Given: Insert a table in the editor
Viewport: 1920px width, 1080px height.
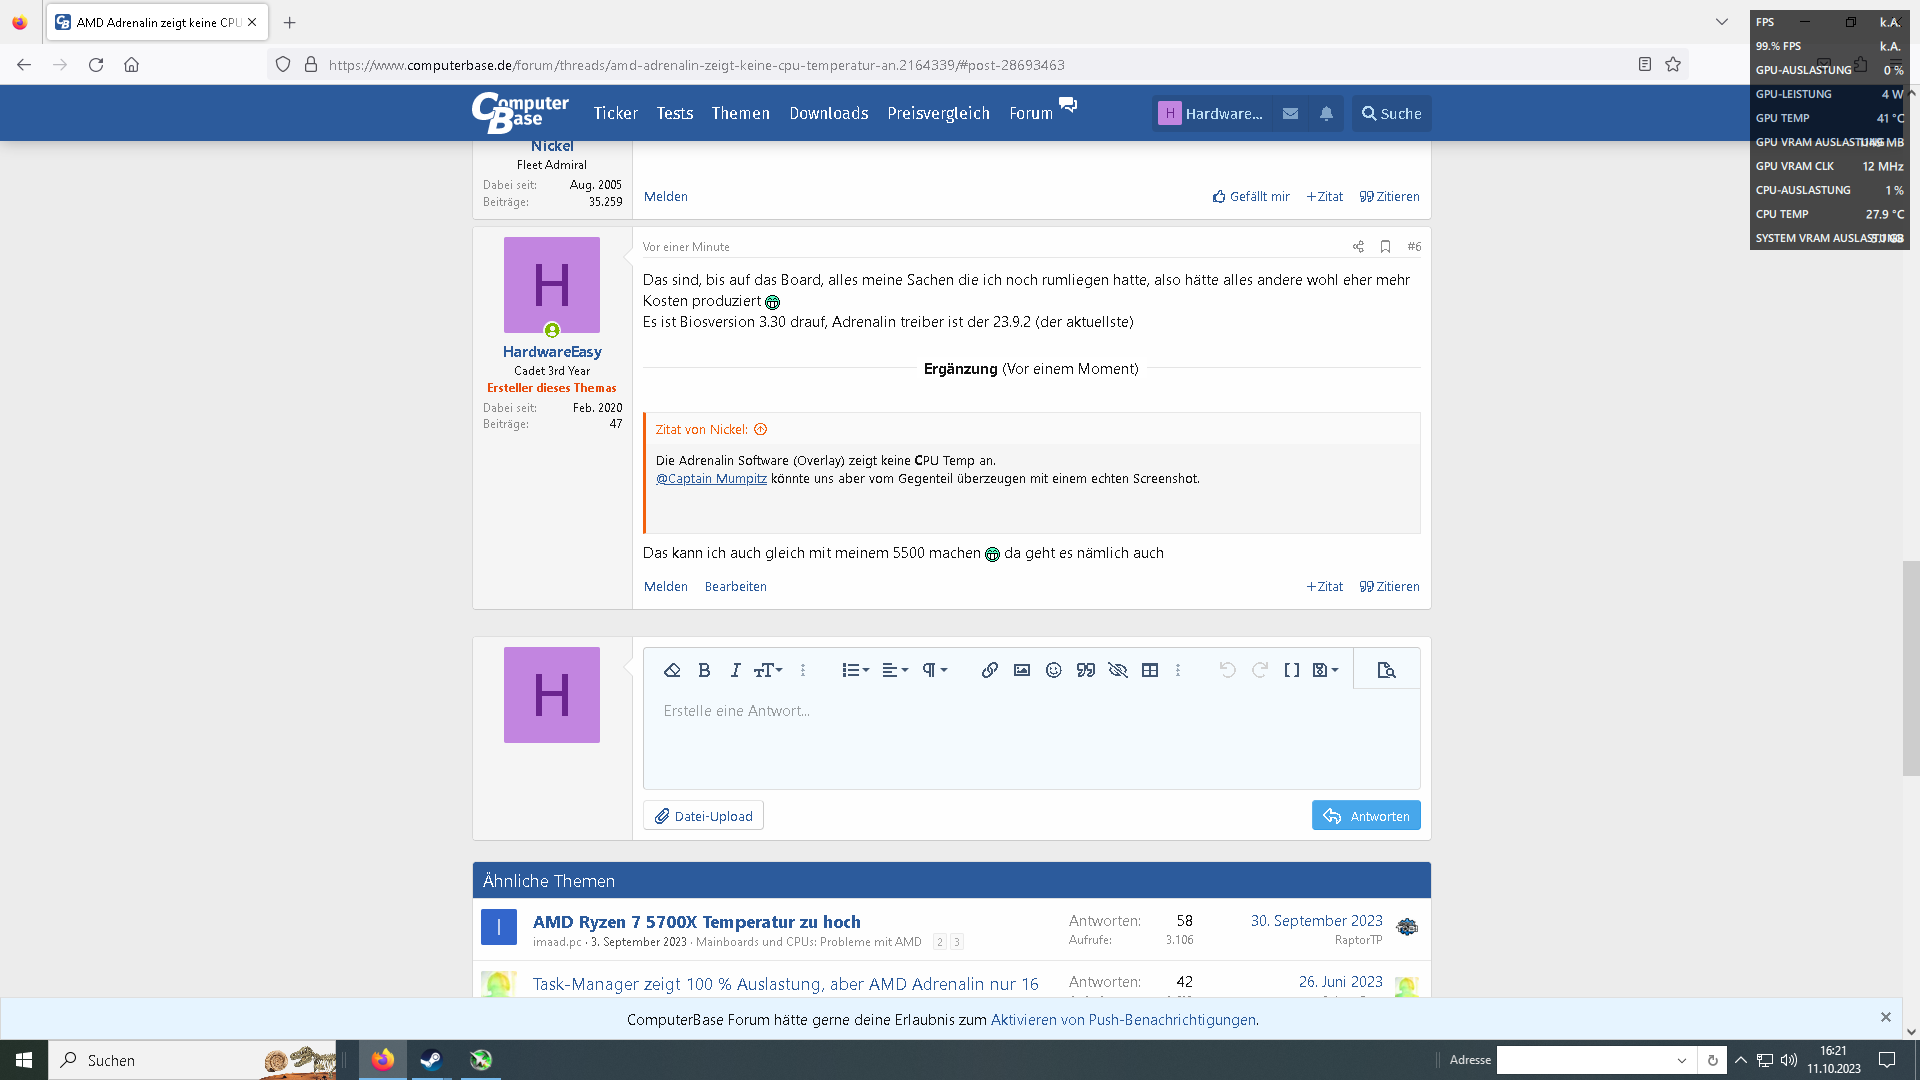Looking at the screenshot, I should [1150, 670].
